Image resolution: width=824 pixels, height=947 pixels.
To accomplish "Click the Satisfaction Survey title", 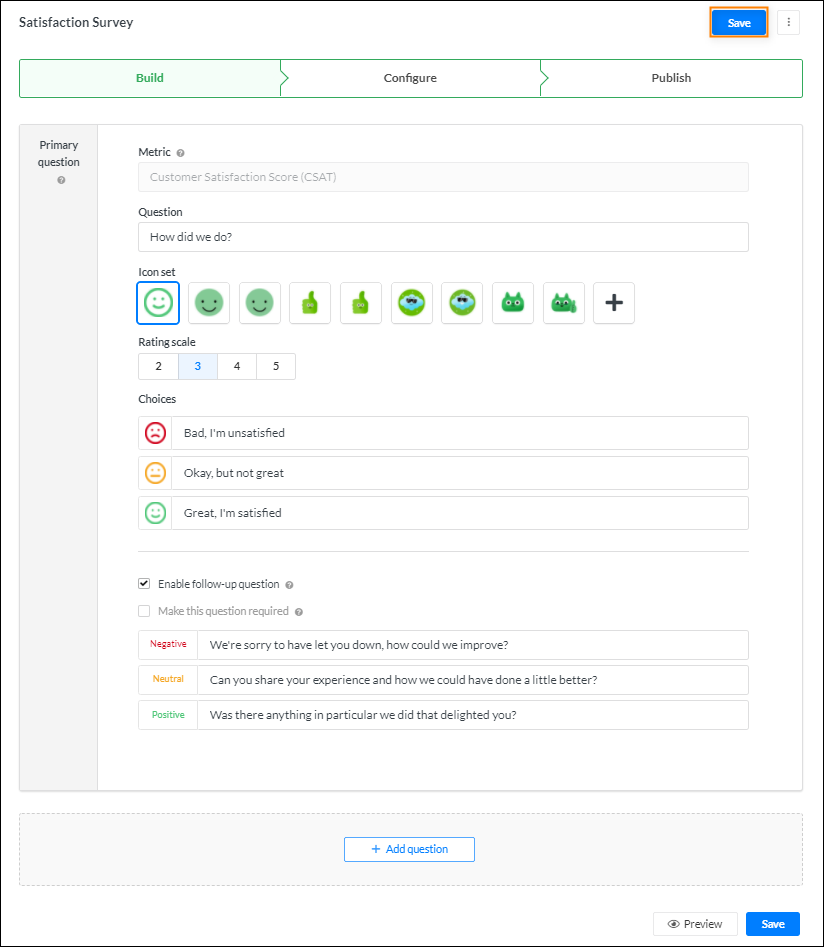I will click(76, 22).
